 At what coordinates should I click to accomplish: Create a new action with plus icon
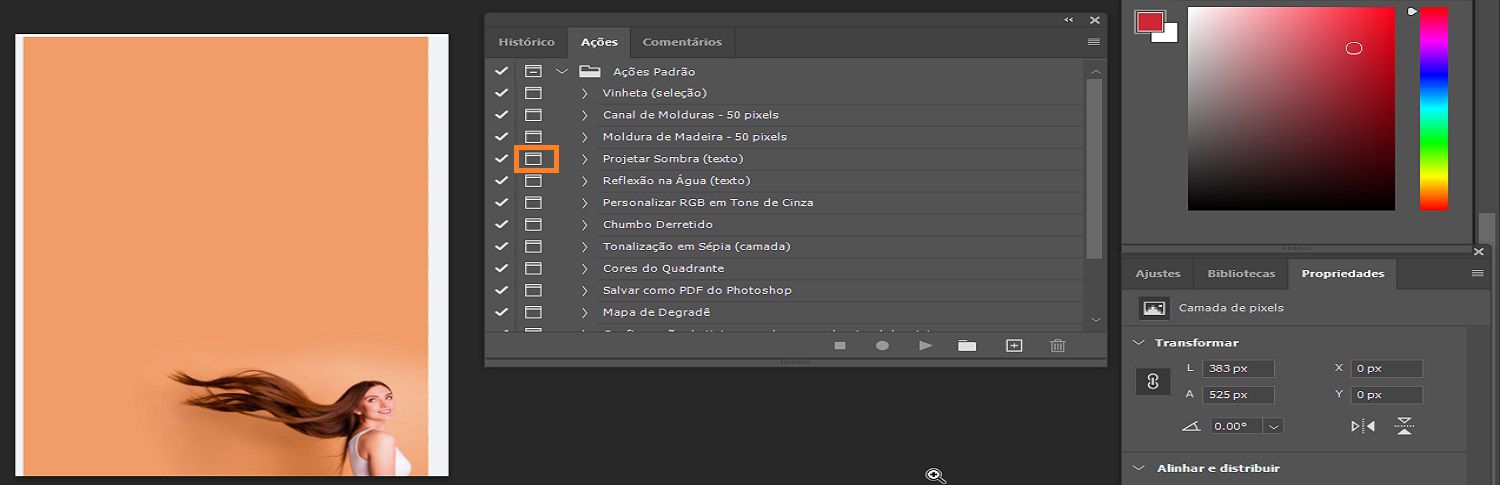(1014, 345)
